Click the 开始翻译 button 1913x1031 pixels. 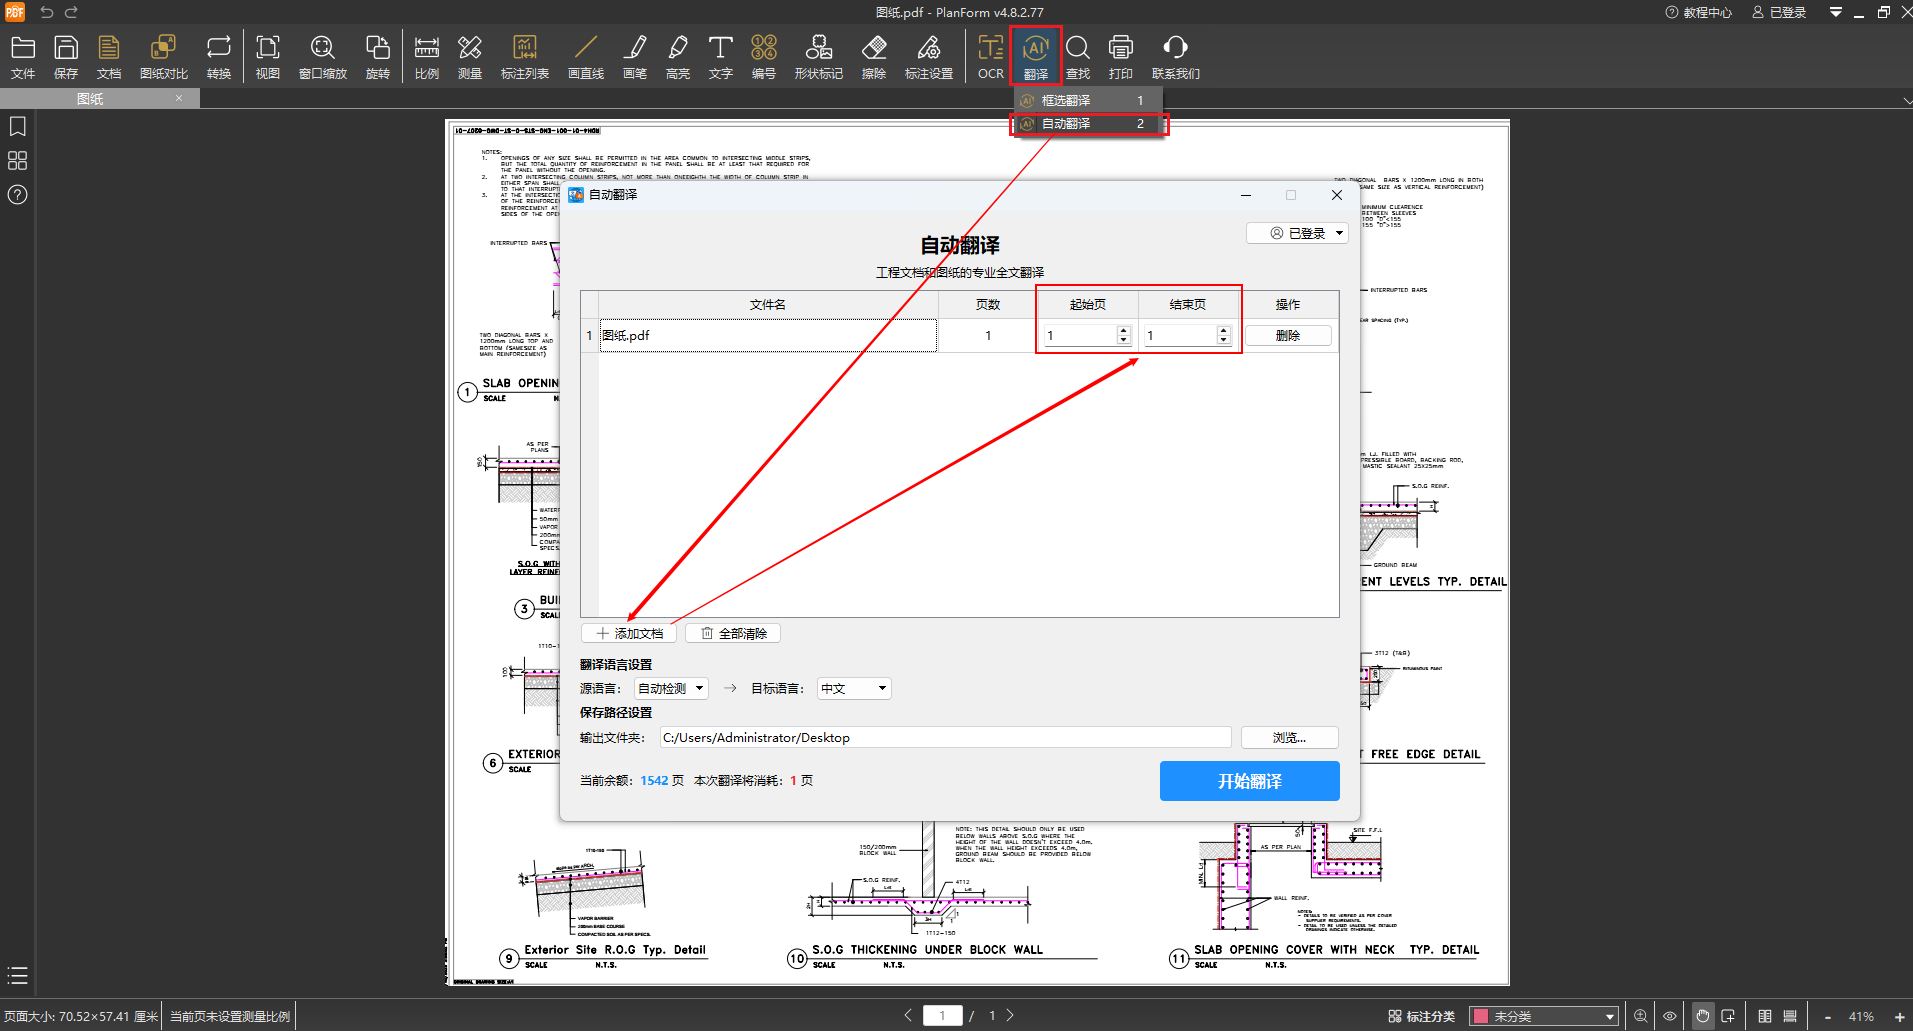click(x=1249, y=781)
